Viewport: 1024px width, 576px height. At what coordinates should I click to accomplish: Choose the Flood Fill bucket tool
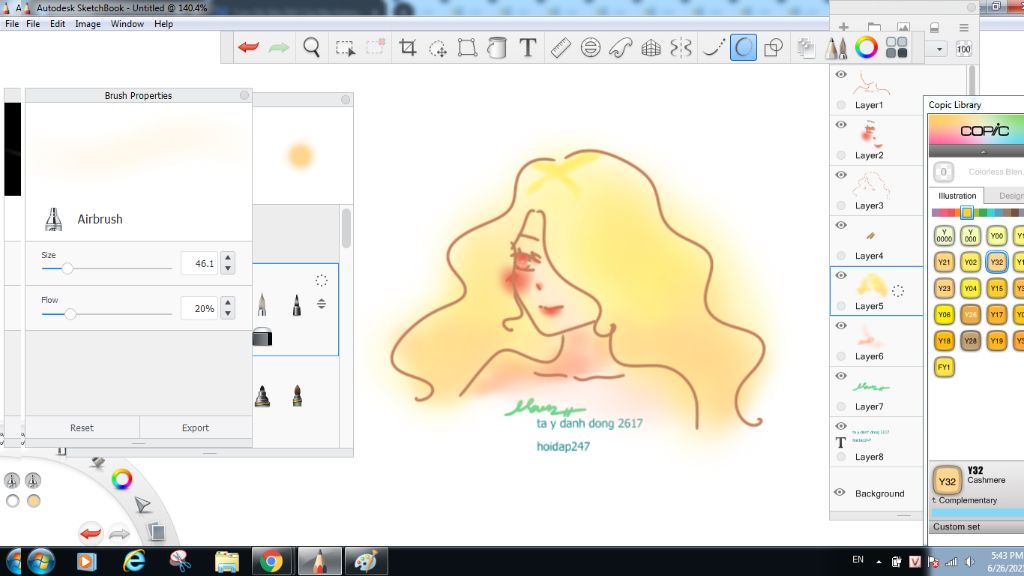coord(497,48)
